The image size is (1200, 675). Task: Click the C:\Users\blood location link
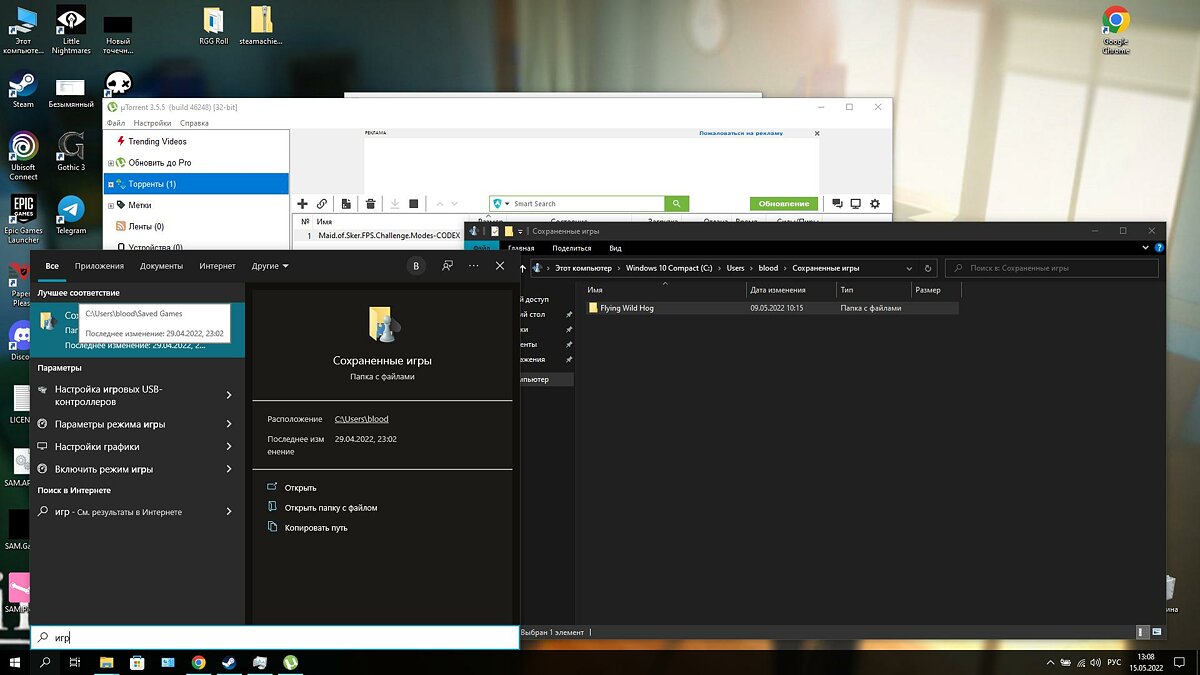361,419
